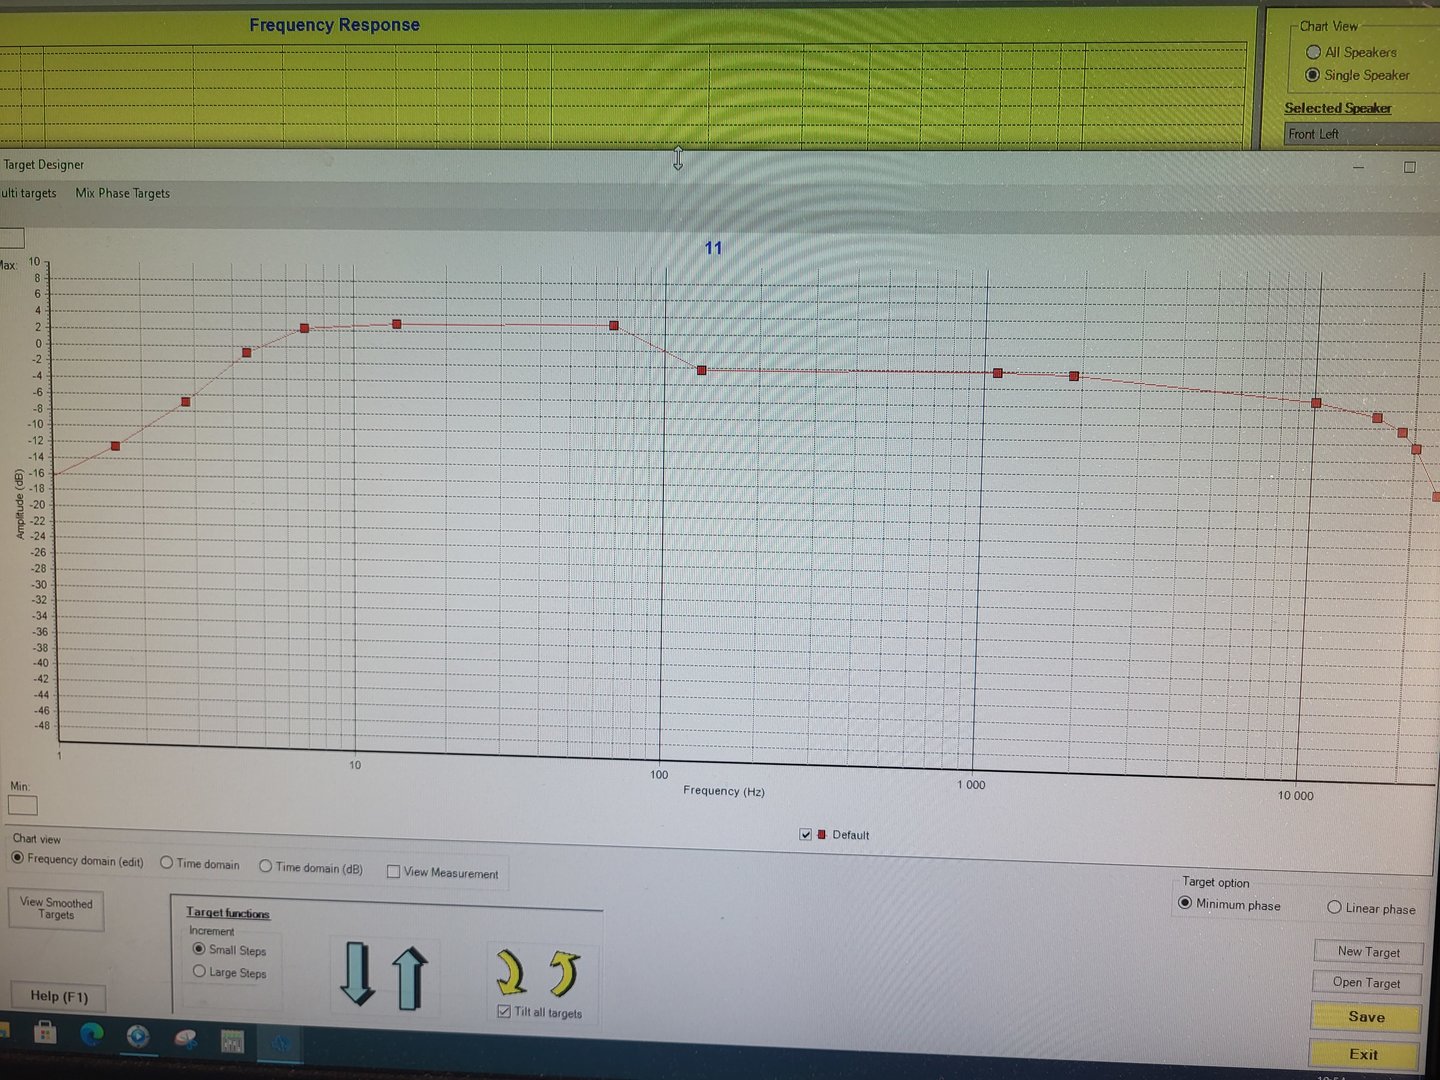Select the +2 dB curve point near 70 Hz
Viewport: 1440px width, 1080px height.
point(614,326)
